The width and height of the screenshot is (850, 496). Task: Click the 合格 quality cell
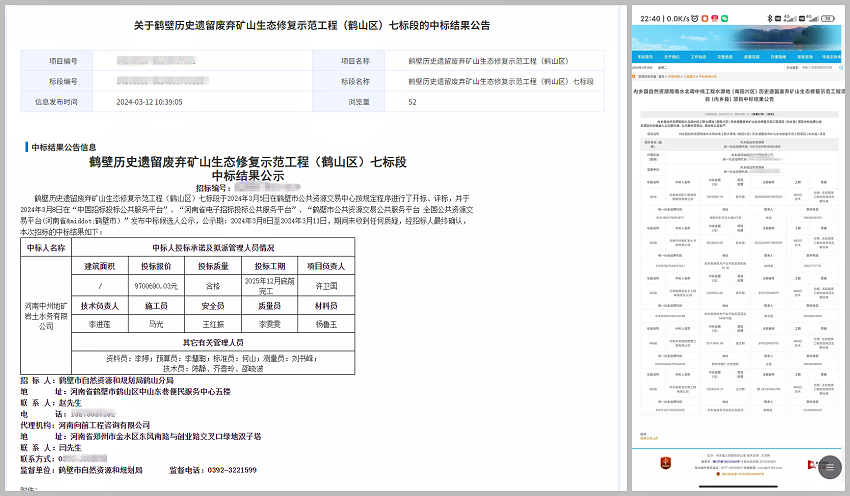(x=213, y=286)
